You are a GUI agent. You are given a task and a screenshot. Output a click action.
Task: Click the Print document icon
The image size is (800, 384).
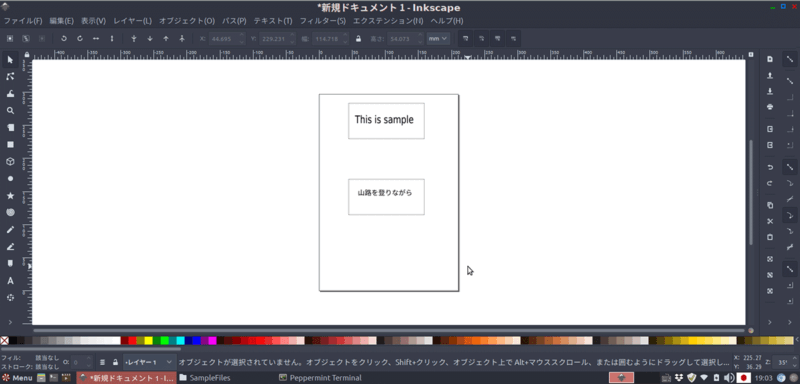tap(770, 107)
